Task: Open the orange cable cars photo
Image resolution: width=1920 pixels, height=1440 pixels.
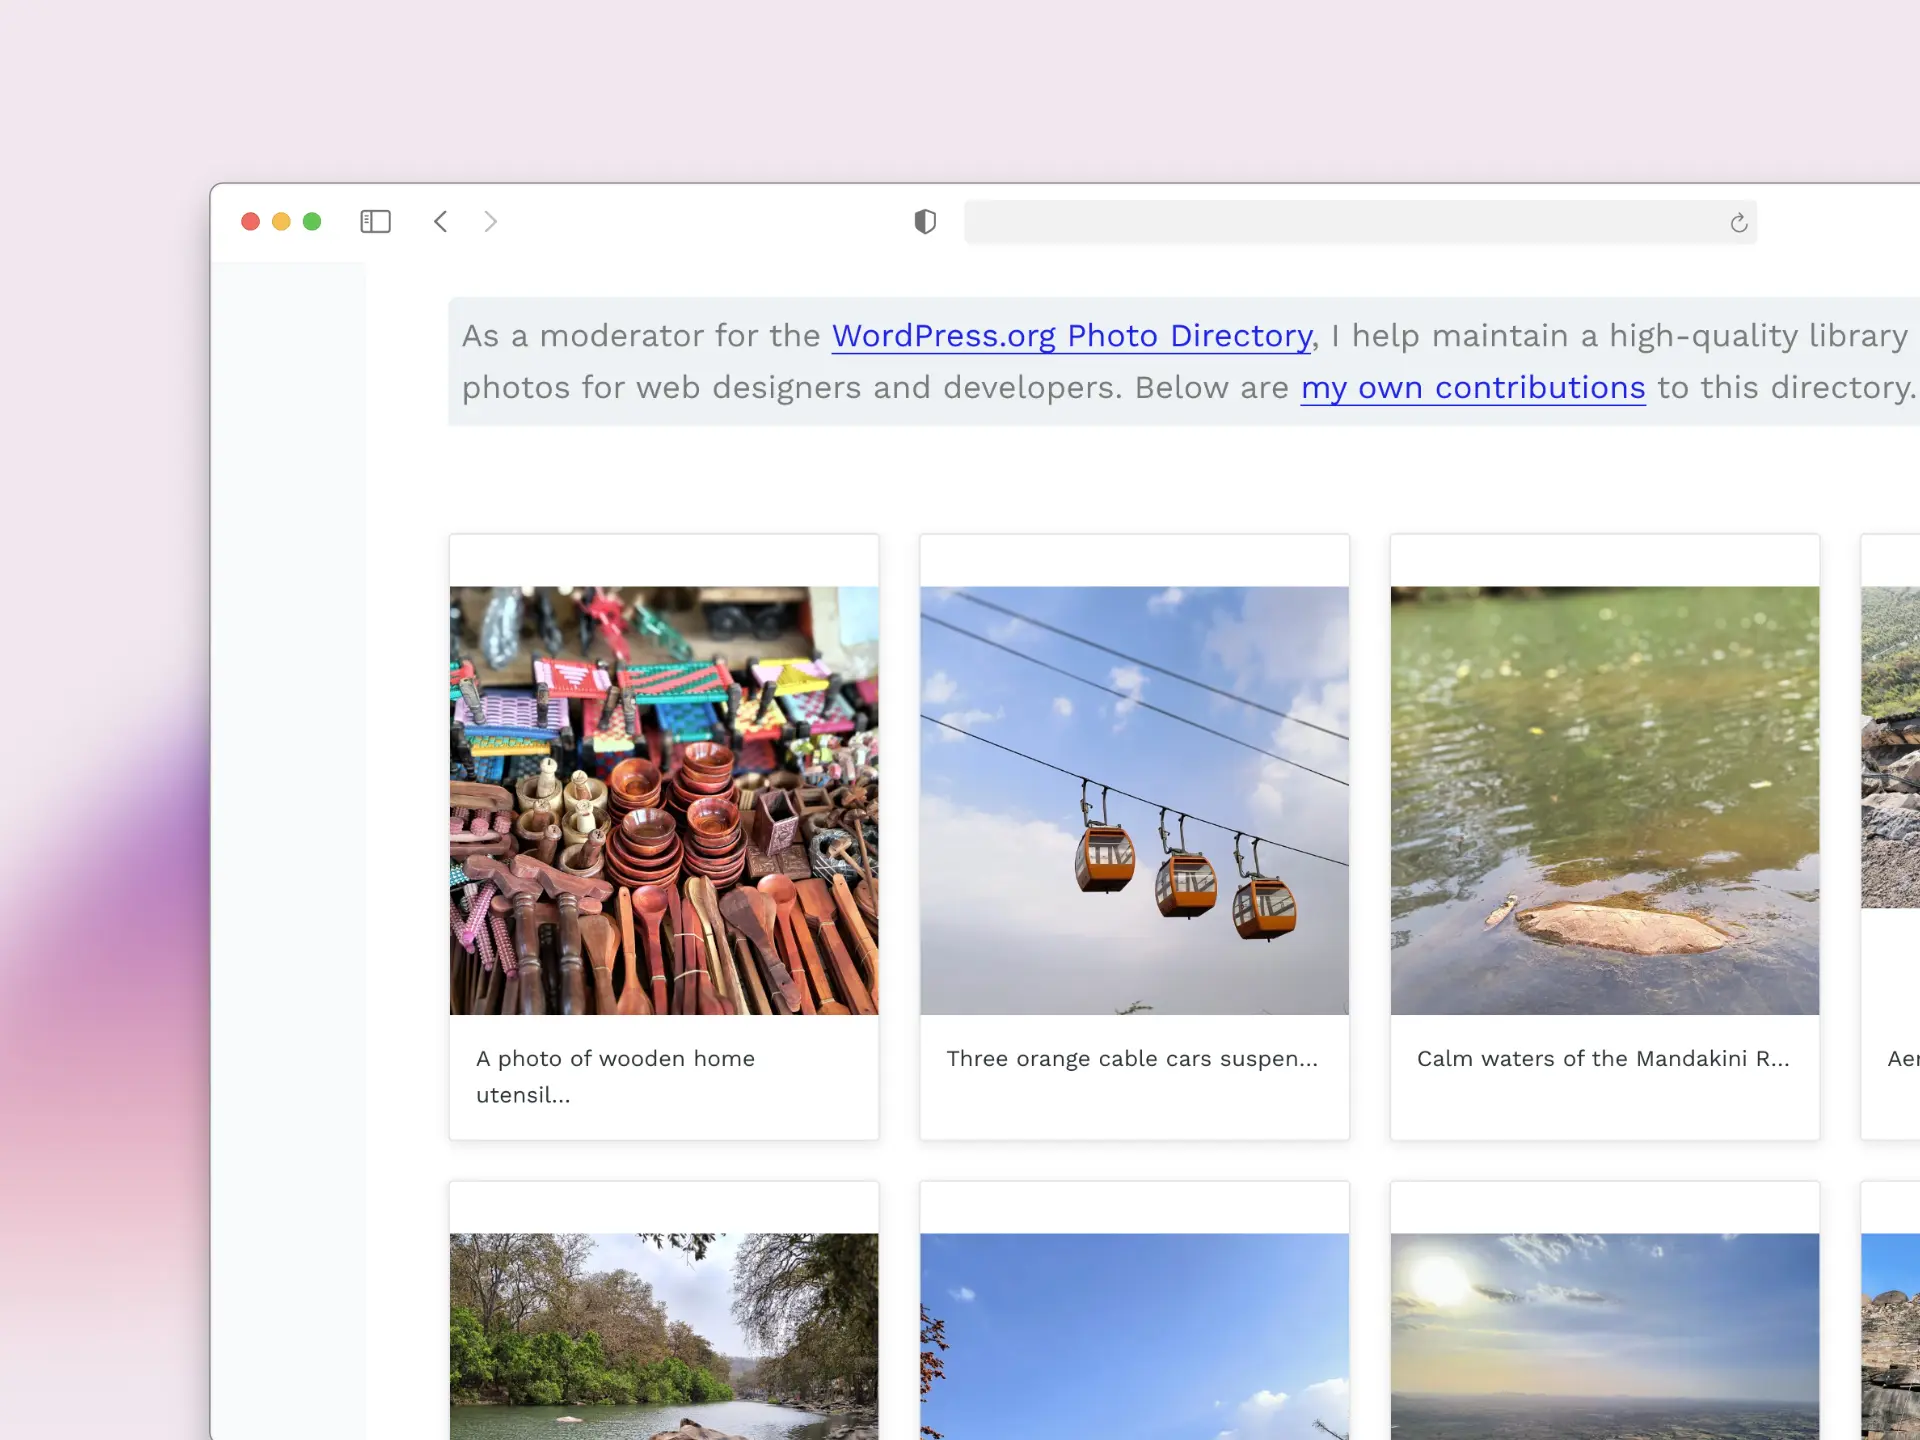Action: 1134,800
